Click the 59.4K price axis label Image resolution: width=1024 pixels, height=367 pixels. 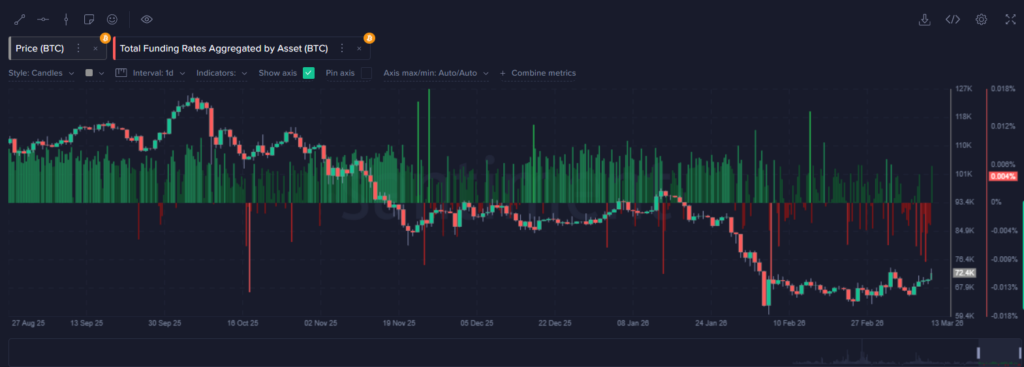965,315
